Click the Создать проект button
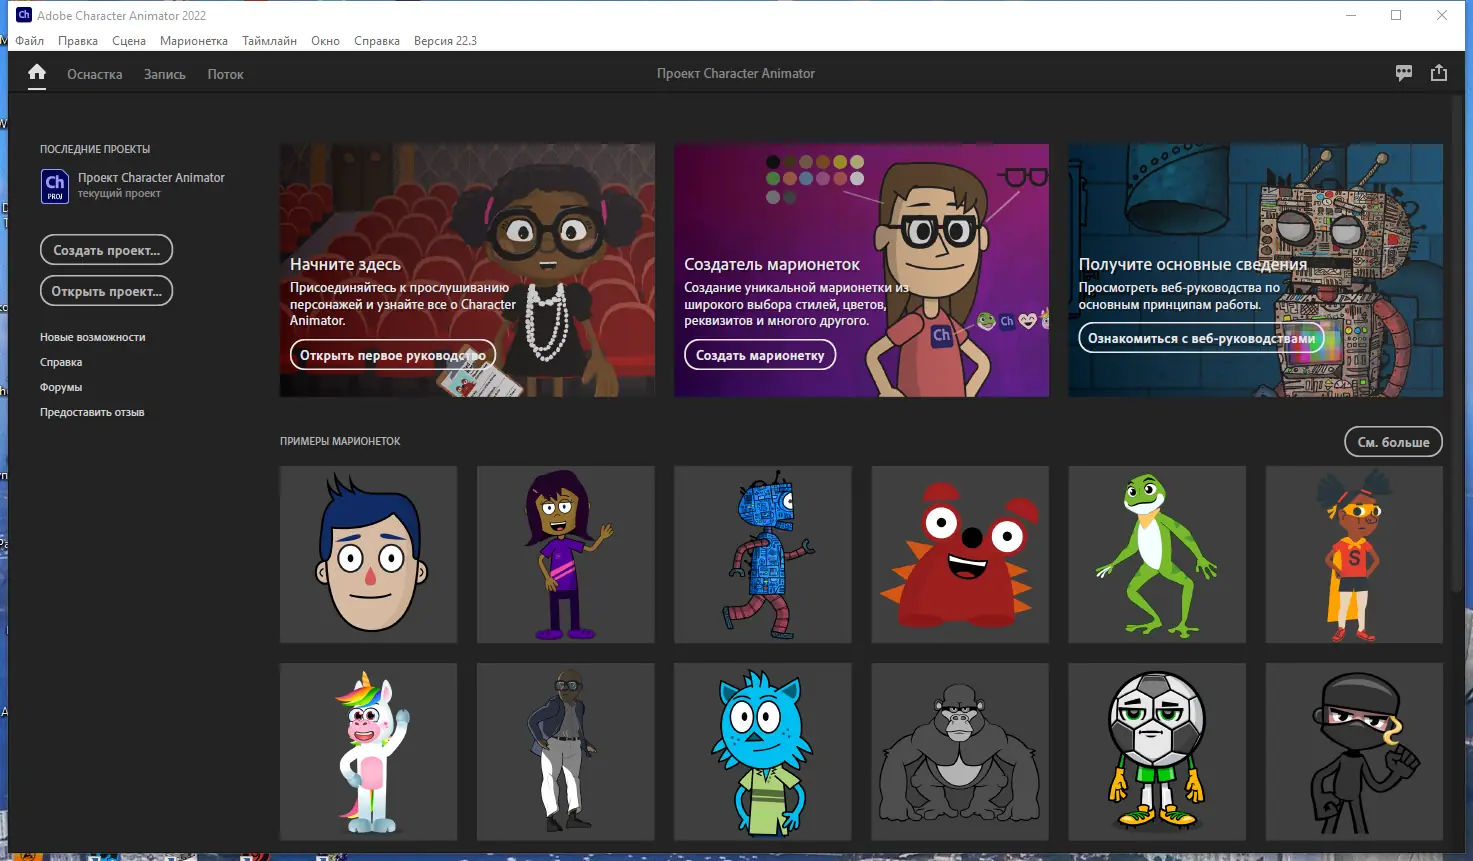 [106, 249]
